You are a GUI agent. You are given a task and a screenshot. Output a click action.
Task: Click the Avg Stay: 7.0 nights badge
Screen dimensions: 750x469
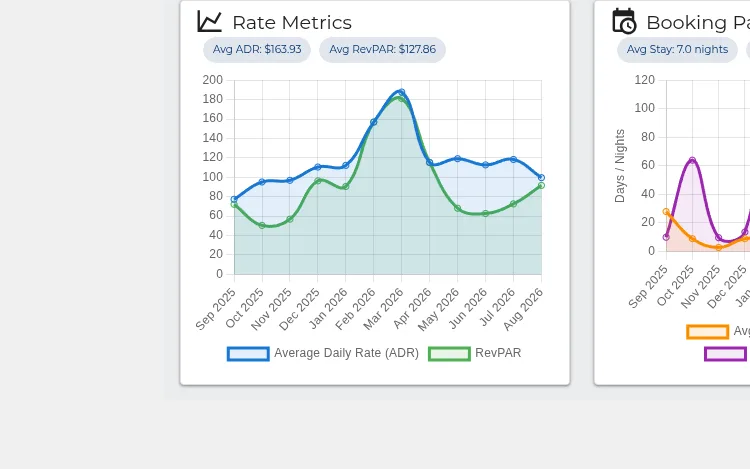point(677,50)
